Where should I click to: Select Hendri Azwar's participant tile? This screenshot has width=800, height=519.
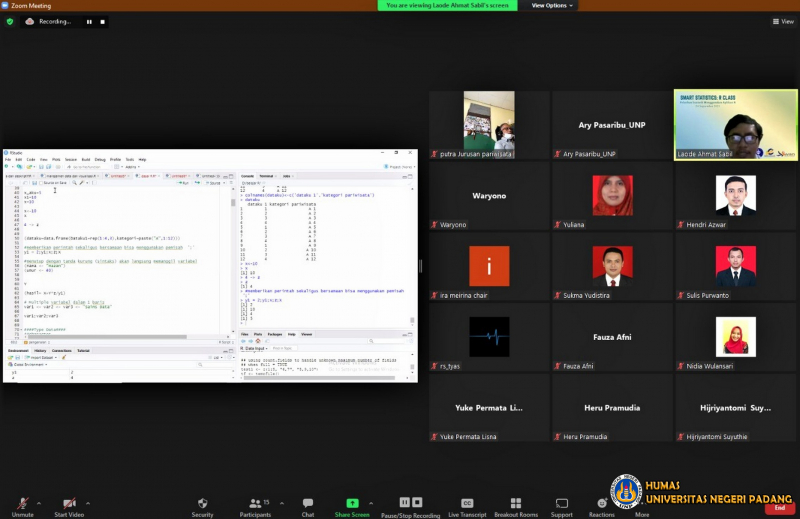tap(736, 195)
